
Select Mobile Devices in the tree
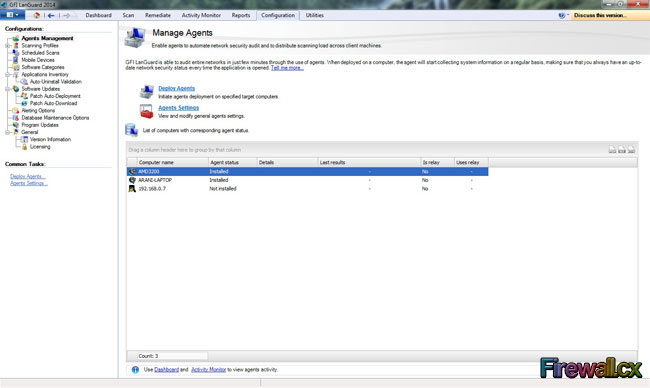38,60
